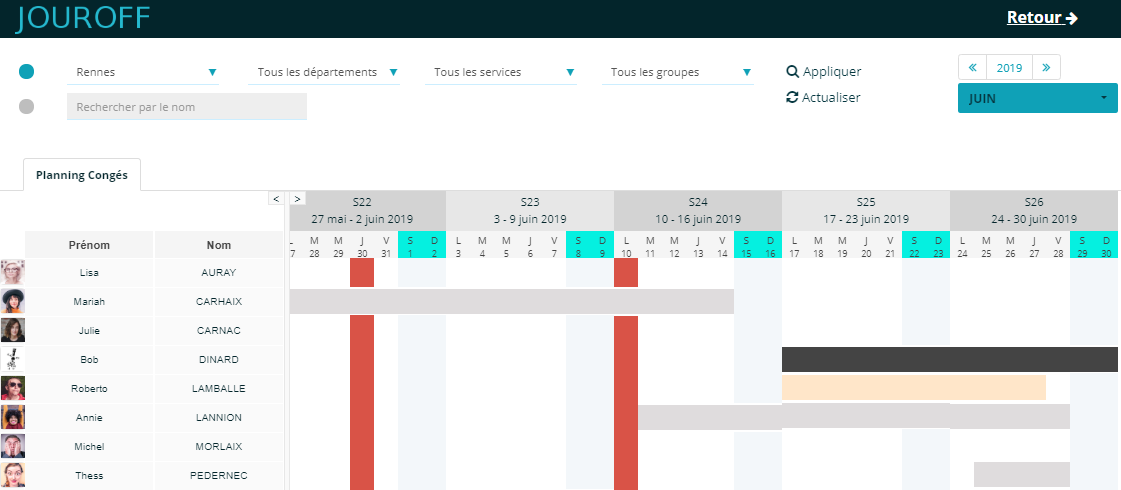Follow the Retour link in header
This screenshot has width=1121, height=490.
(1041, 18)
